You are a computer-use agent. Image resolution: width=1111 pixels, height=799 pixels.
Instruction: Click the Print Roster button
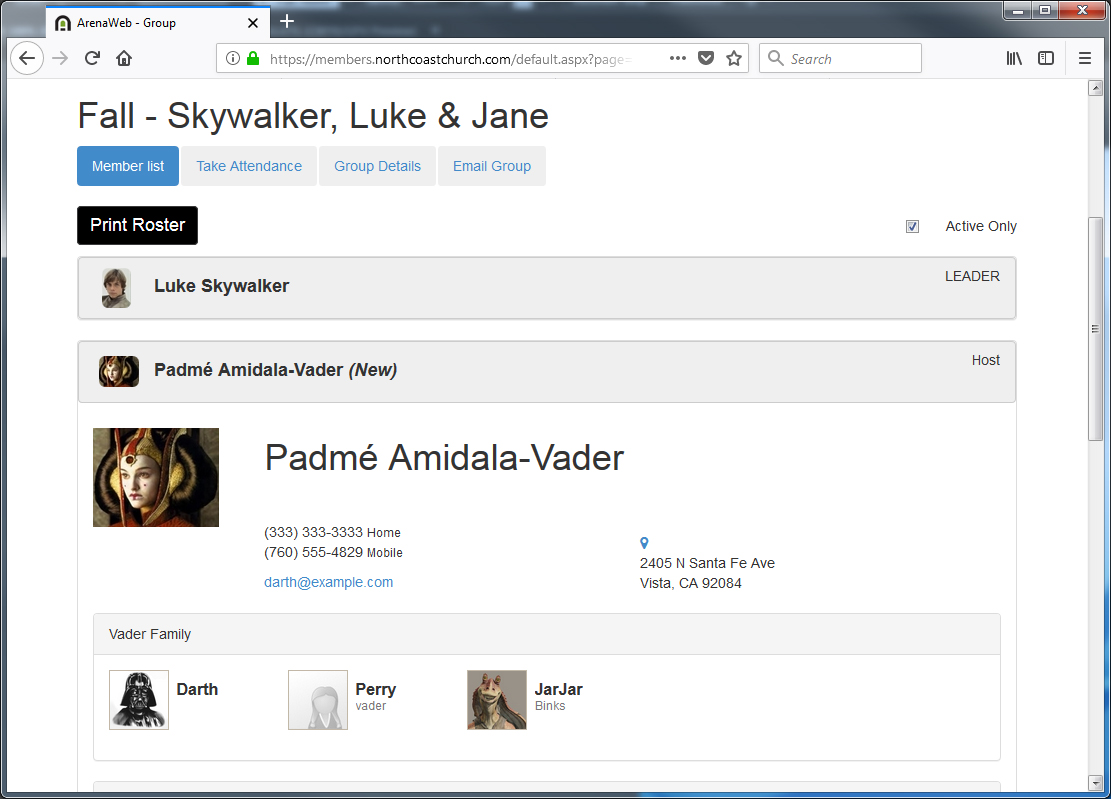coord(137,225)
